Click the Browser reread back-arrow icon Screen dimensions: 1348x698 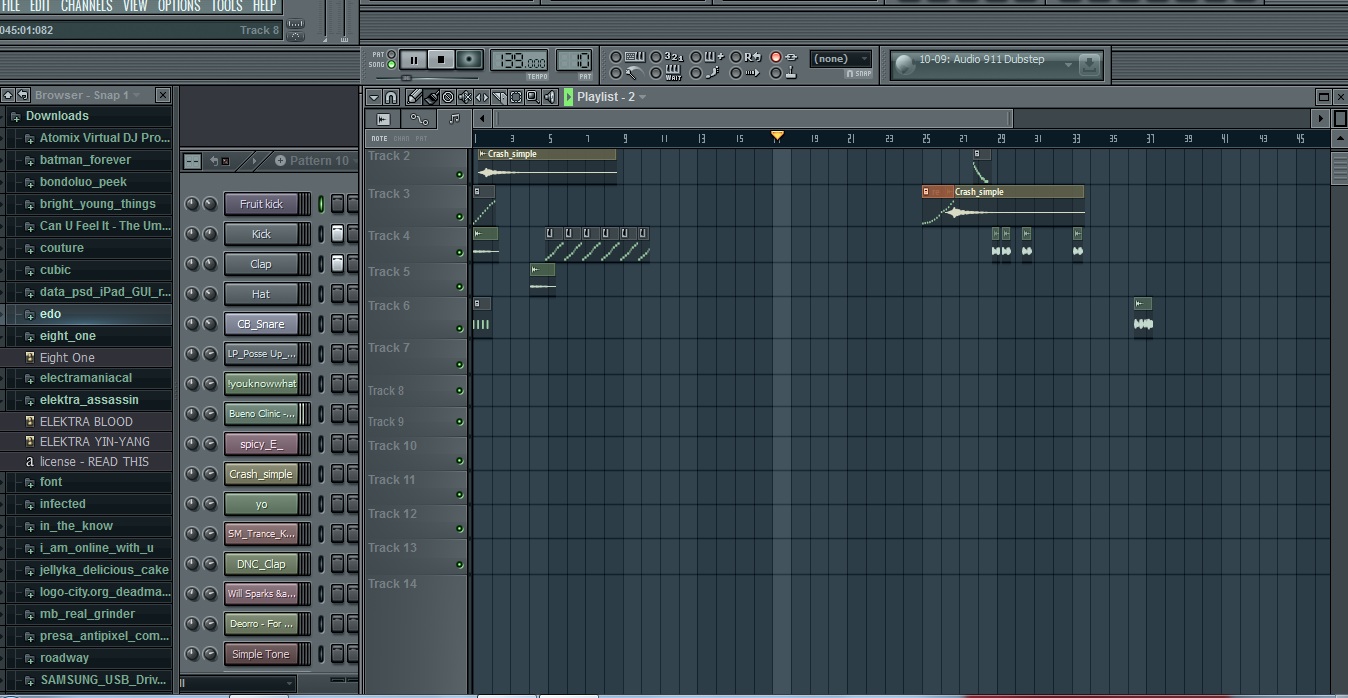[22, 95]
